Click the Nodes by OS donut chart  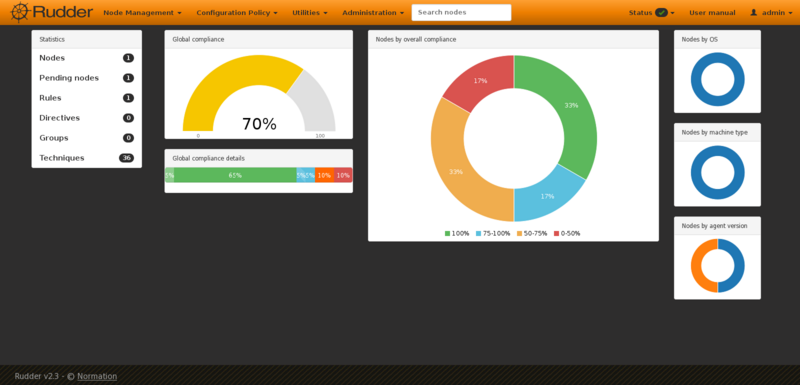click(x=717, y=80)
